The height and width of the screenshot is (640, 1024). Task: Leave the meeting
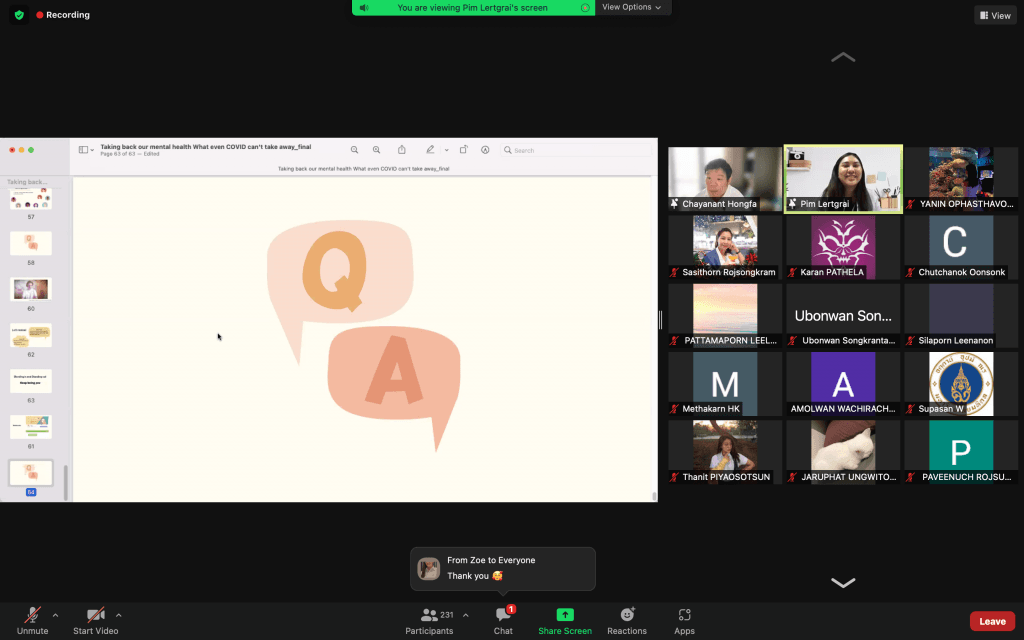(x=992, y=621)
